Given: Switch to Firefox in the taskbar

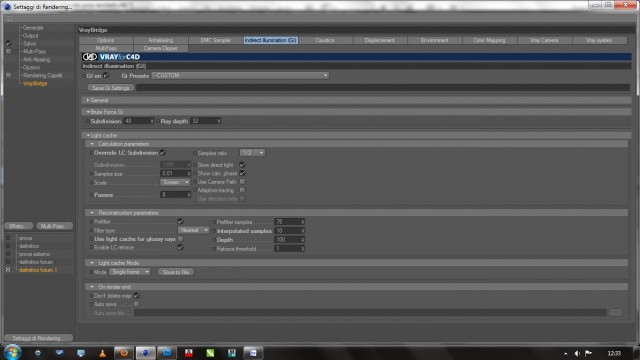Looking at the screenshot, I should [x=124, y=353].
